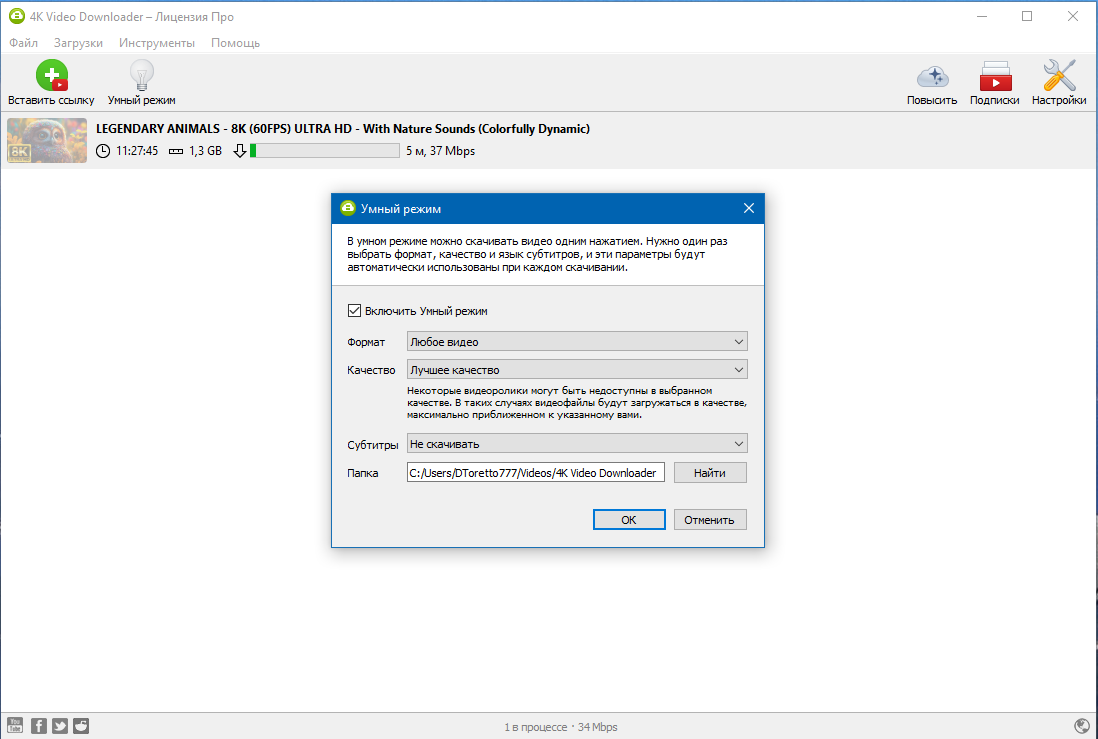The image size is (1098, 739).
Task: Click the 4K Video Downloader app icon in title bar
Action: pos(16,16)
